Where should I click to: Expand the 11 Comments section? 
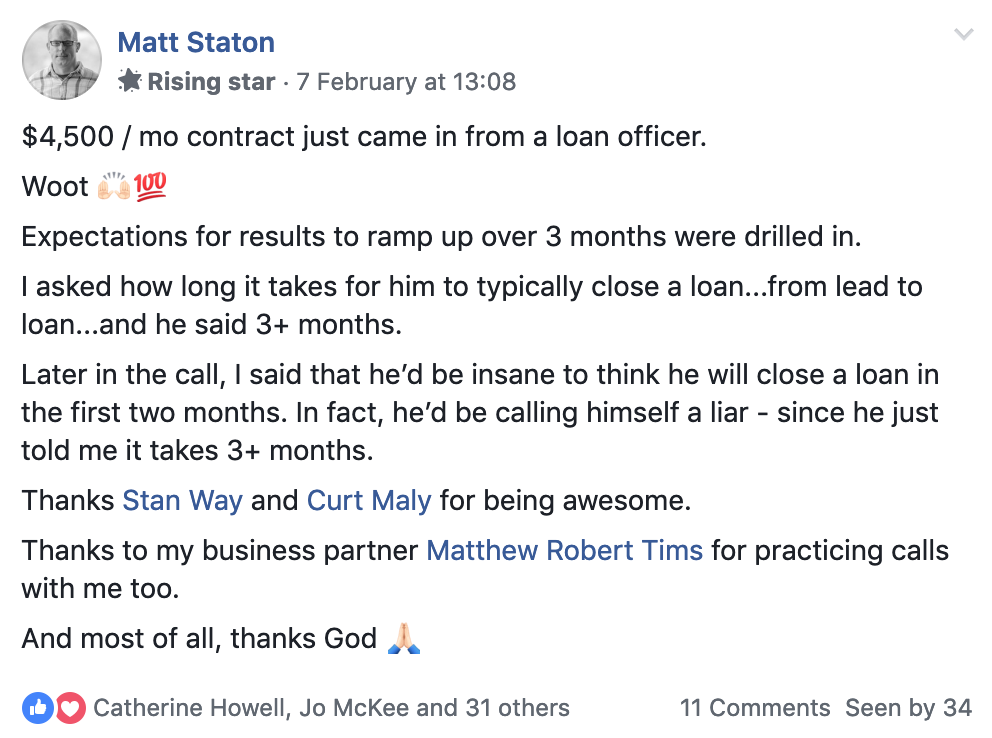[x=755, y=708]
